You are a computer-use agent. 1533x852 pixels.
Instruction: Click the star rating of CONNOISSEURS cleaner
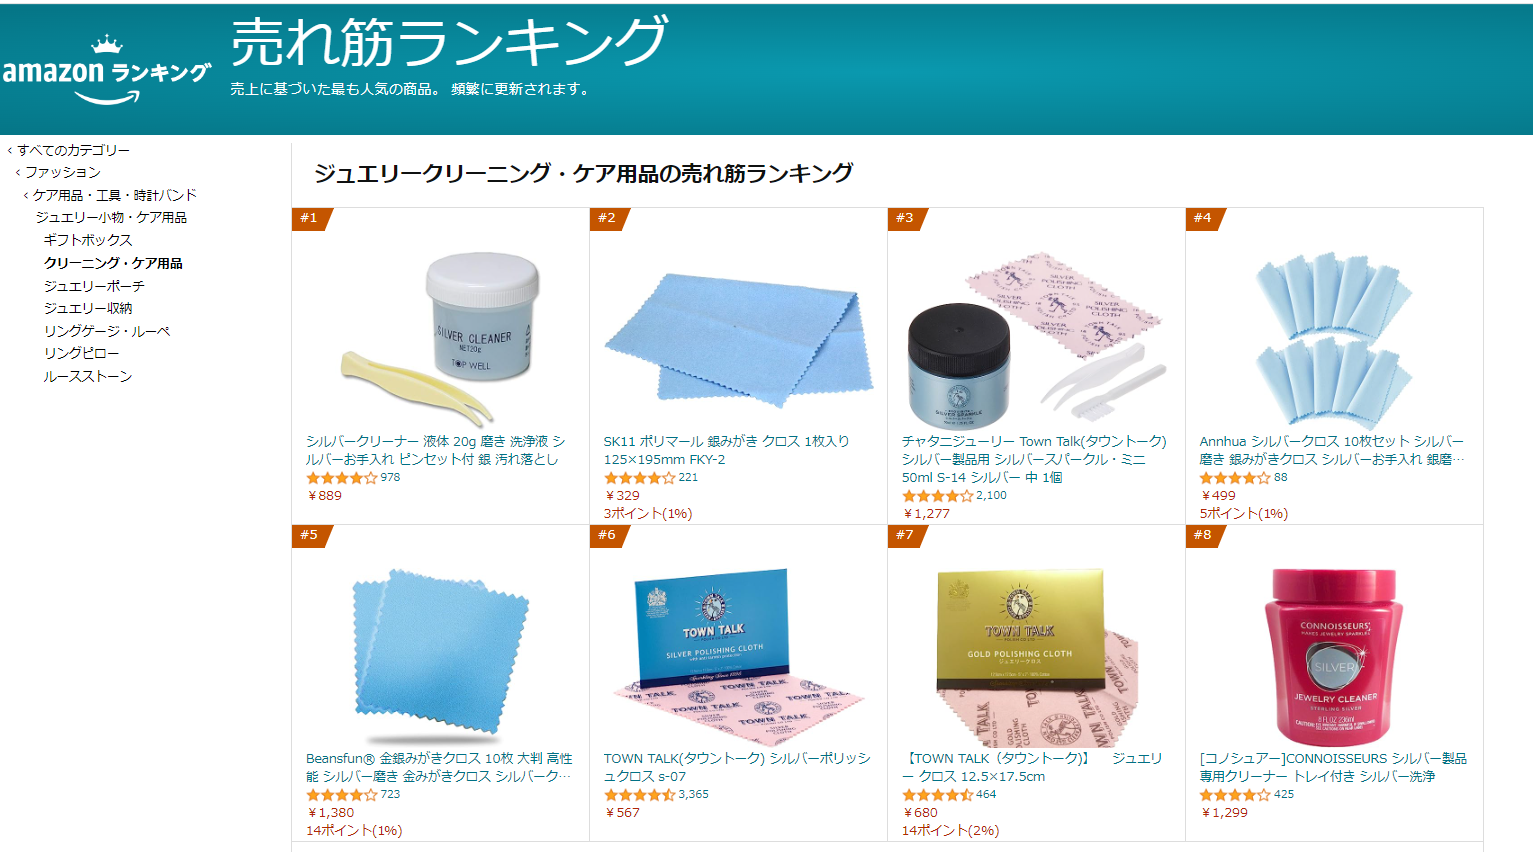coord(1235,795)
